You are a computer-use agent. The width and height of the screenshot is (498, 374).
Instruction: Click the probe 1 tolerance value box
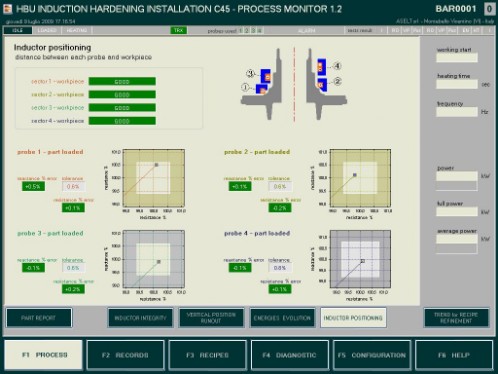[73, 186]
